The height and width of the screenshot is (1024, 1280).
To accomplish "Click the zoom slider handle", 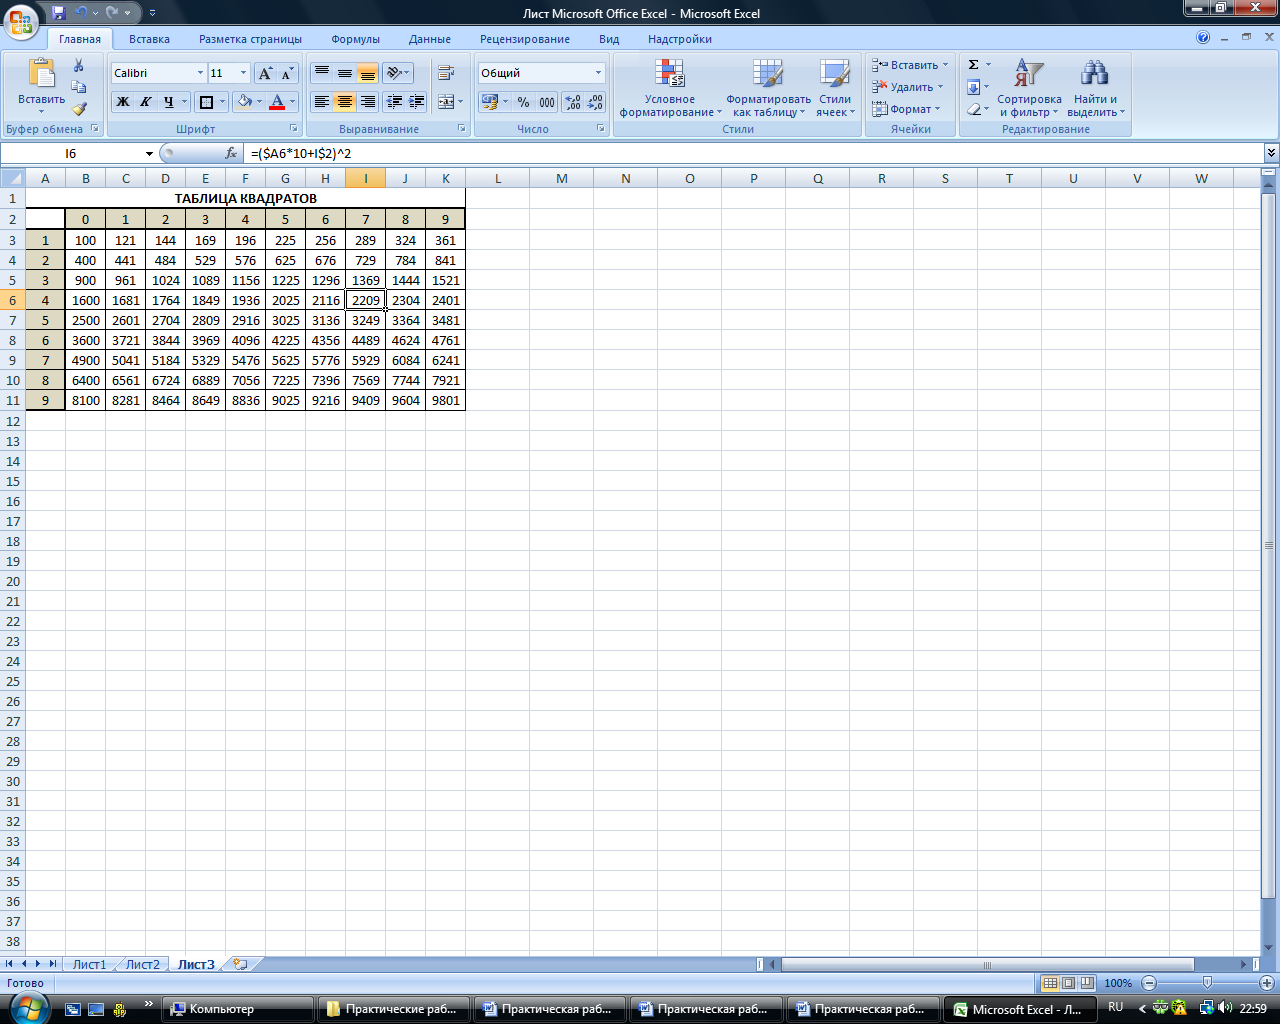I will click(x=1207, y=983).
